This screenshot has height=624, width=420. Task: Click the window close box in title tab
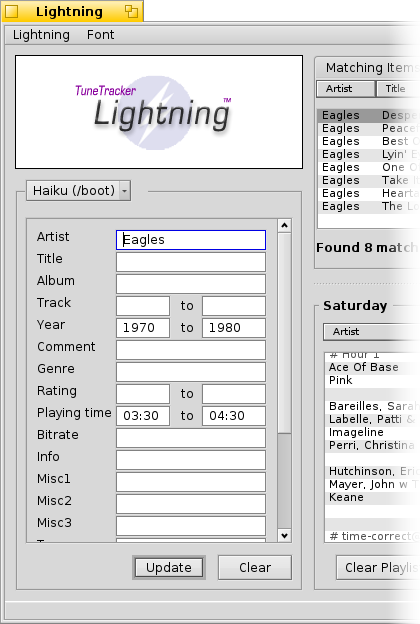12,12
